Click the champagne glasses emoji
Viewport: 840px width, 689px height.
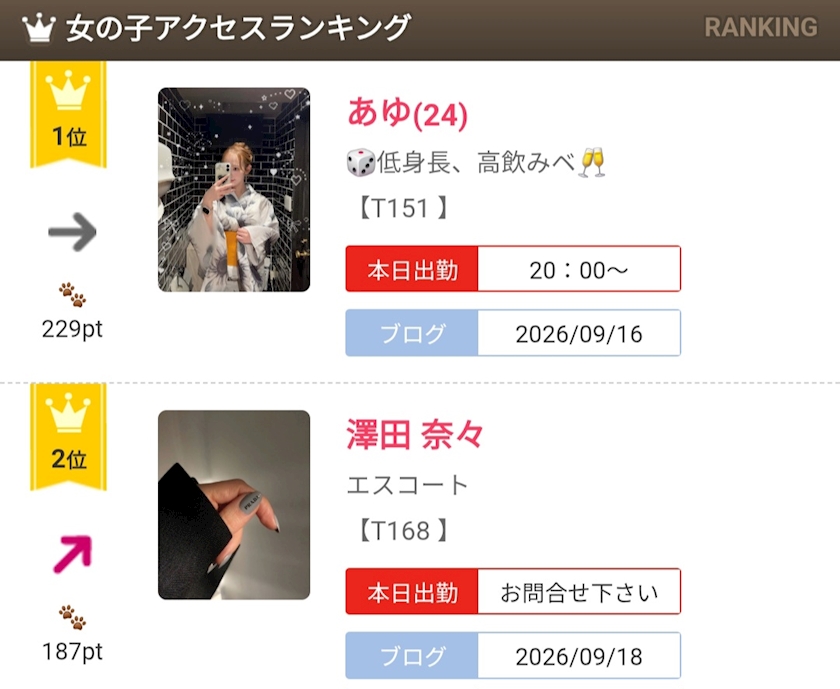(592, 162)
